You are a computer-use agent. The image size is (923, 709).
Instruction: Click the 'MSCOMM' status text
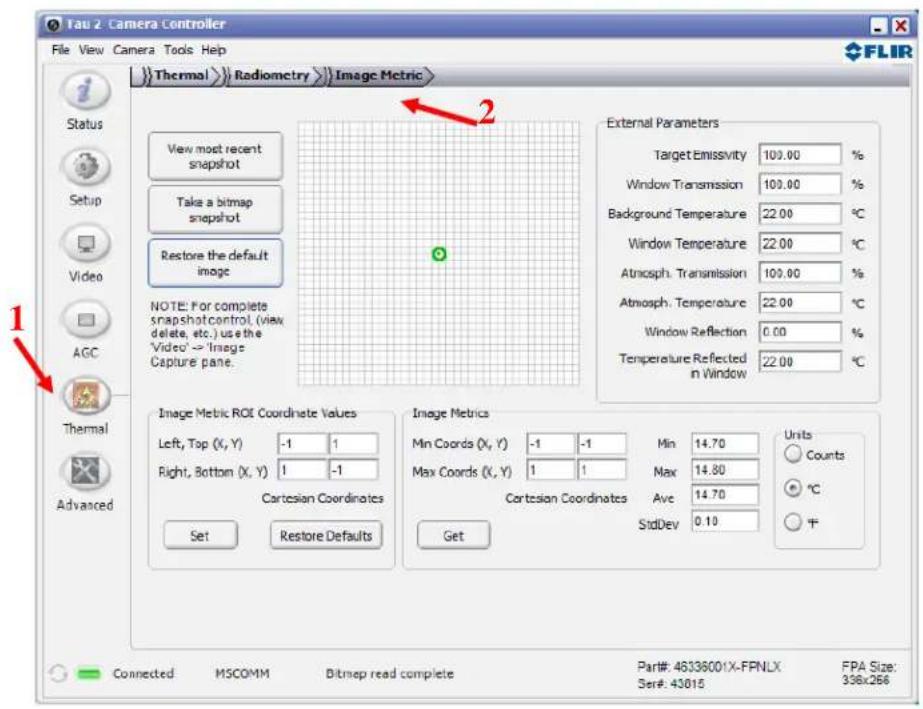click(x=242, y=673)
